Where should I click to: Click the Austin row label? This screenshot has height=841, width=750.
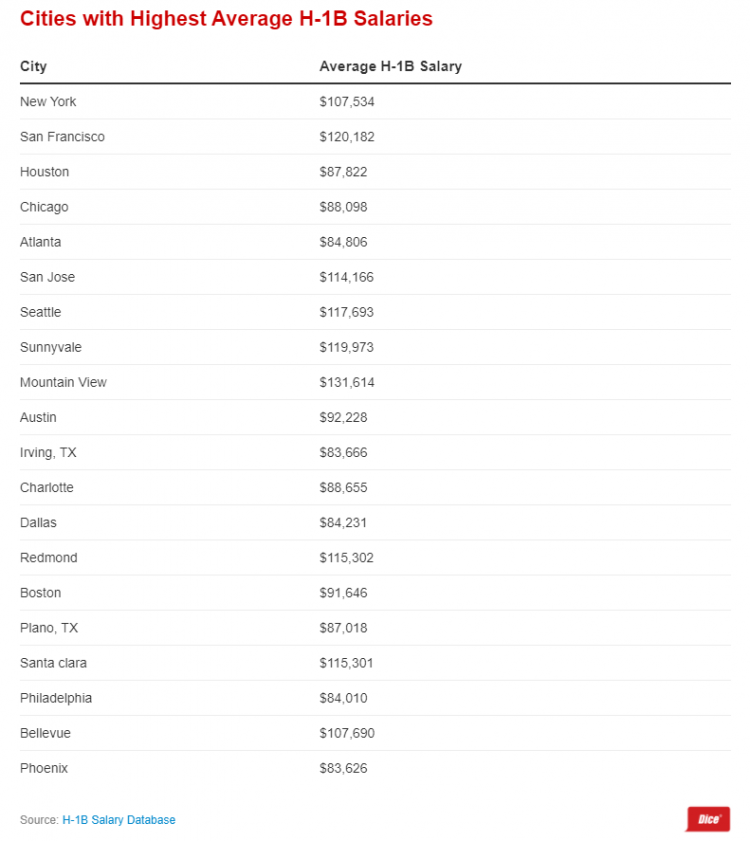[38, 417]
